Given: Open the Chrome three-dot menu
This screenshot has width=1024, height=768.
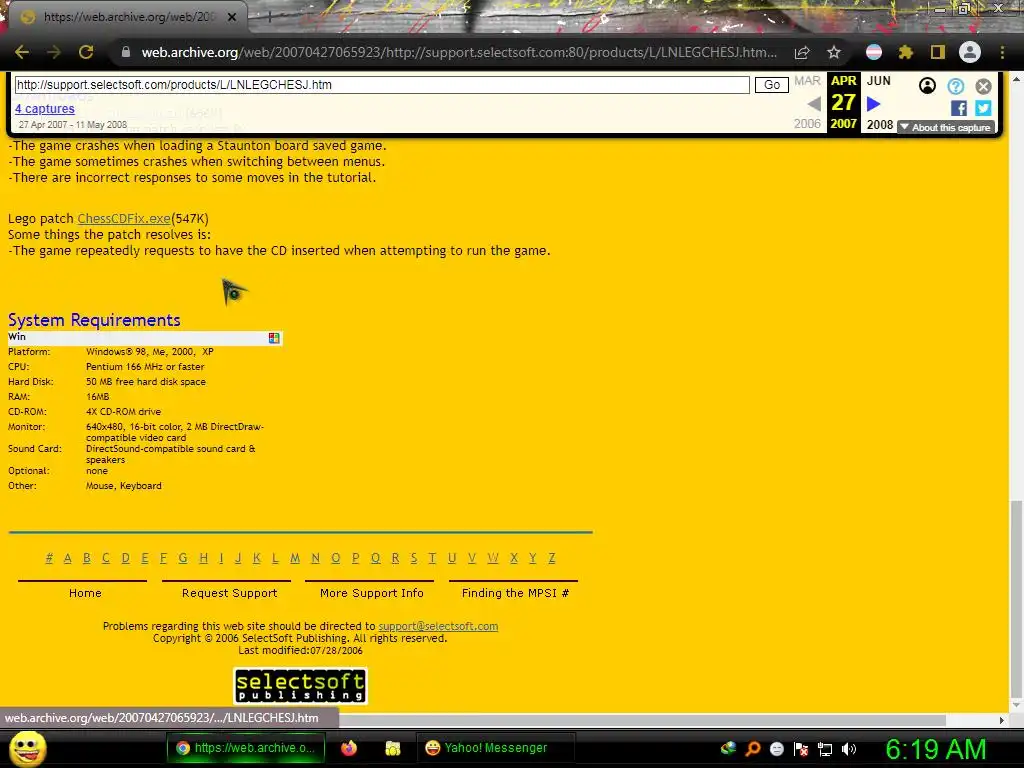Looking at the screenshot, I should [1002, 52].
